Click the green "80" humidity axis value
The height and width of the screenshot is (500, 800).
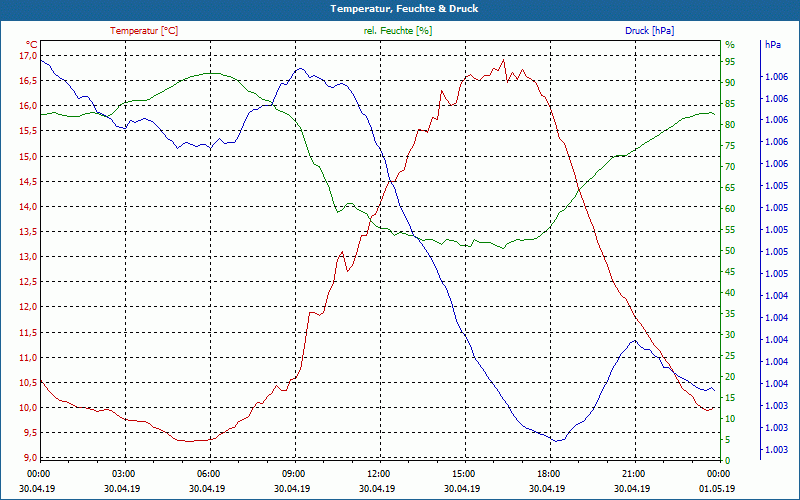coord(730,125)
